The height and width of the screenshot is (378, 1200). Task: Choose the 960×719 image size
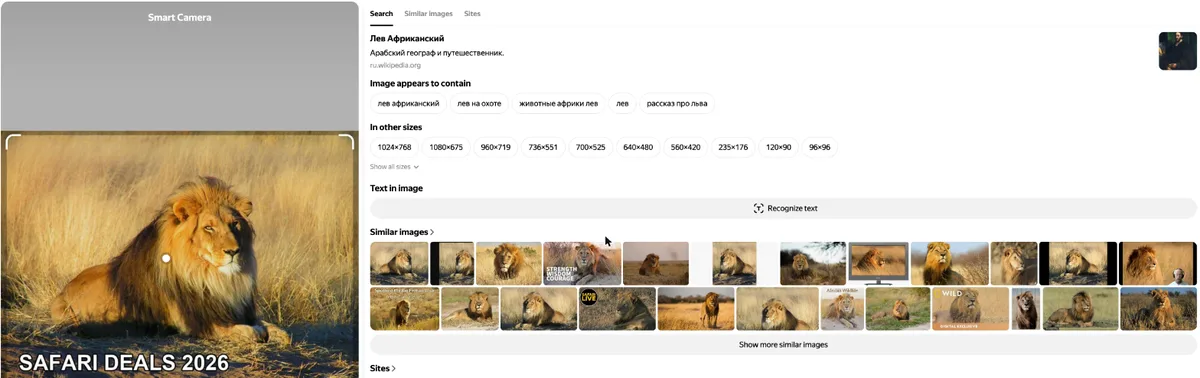495,147
